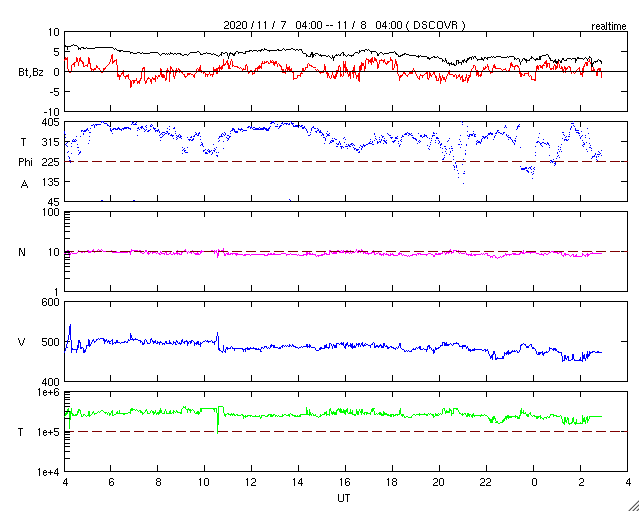This screenshot has width=640, height=512.
Task: Click the "600" tick of the V panel
Action: [51, 303]
